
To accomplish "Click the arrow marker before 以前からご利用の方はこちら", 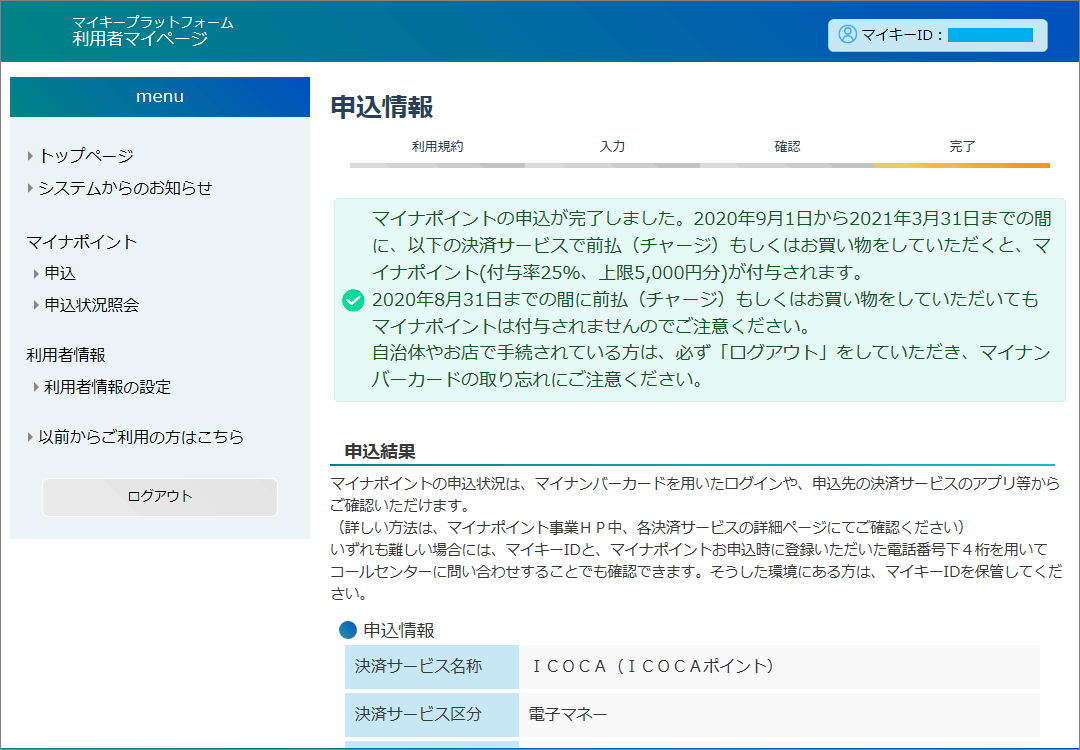I will (x=30, y=437).
